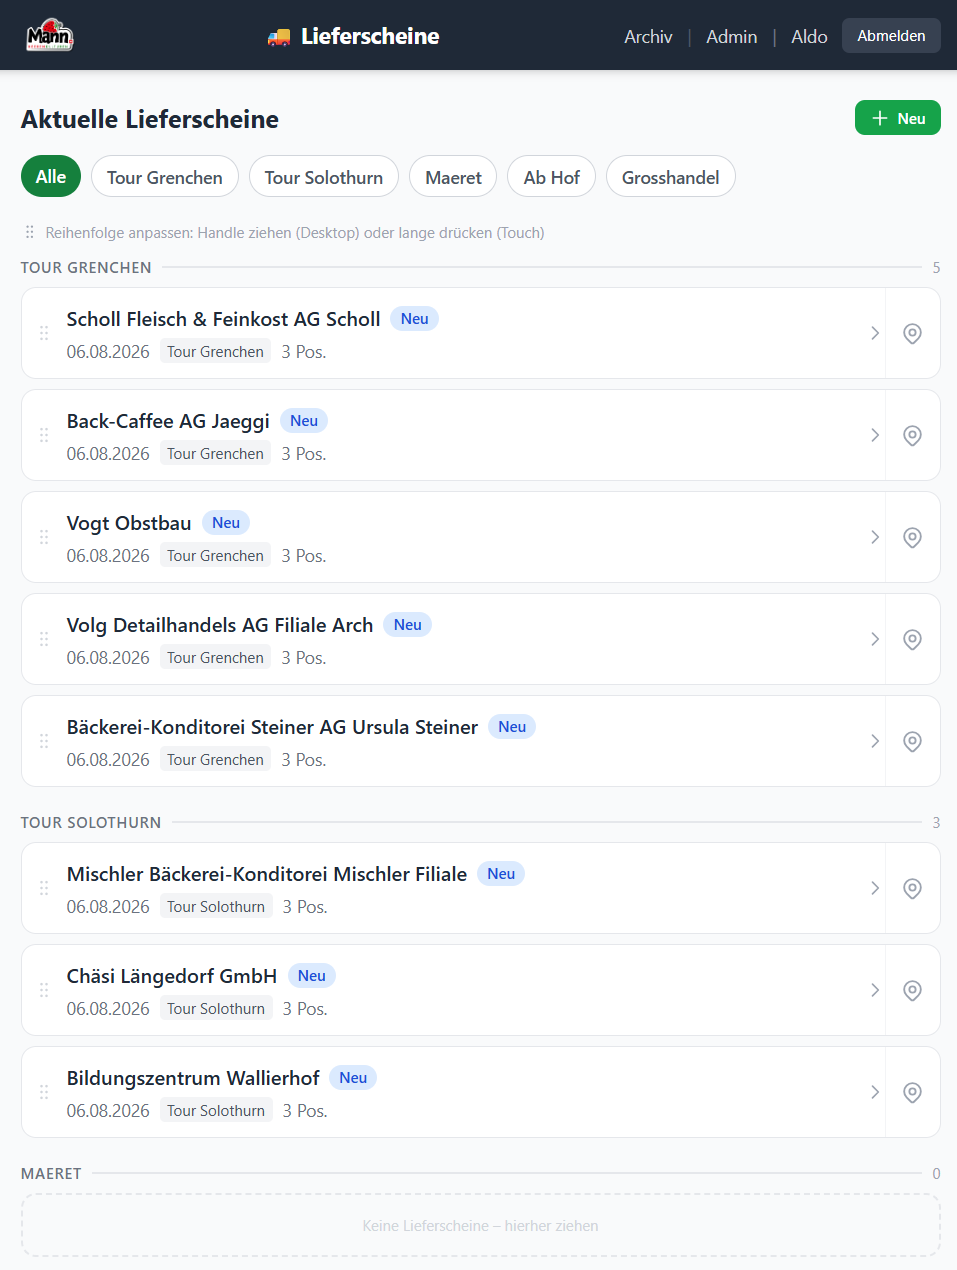957x1270 pixels.
Task: Select the Grosshandel filter chip
Action: [x=671, y=177]
